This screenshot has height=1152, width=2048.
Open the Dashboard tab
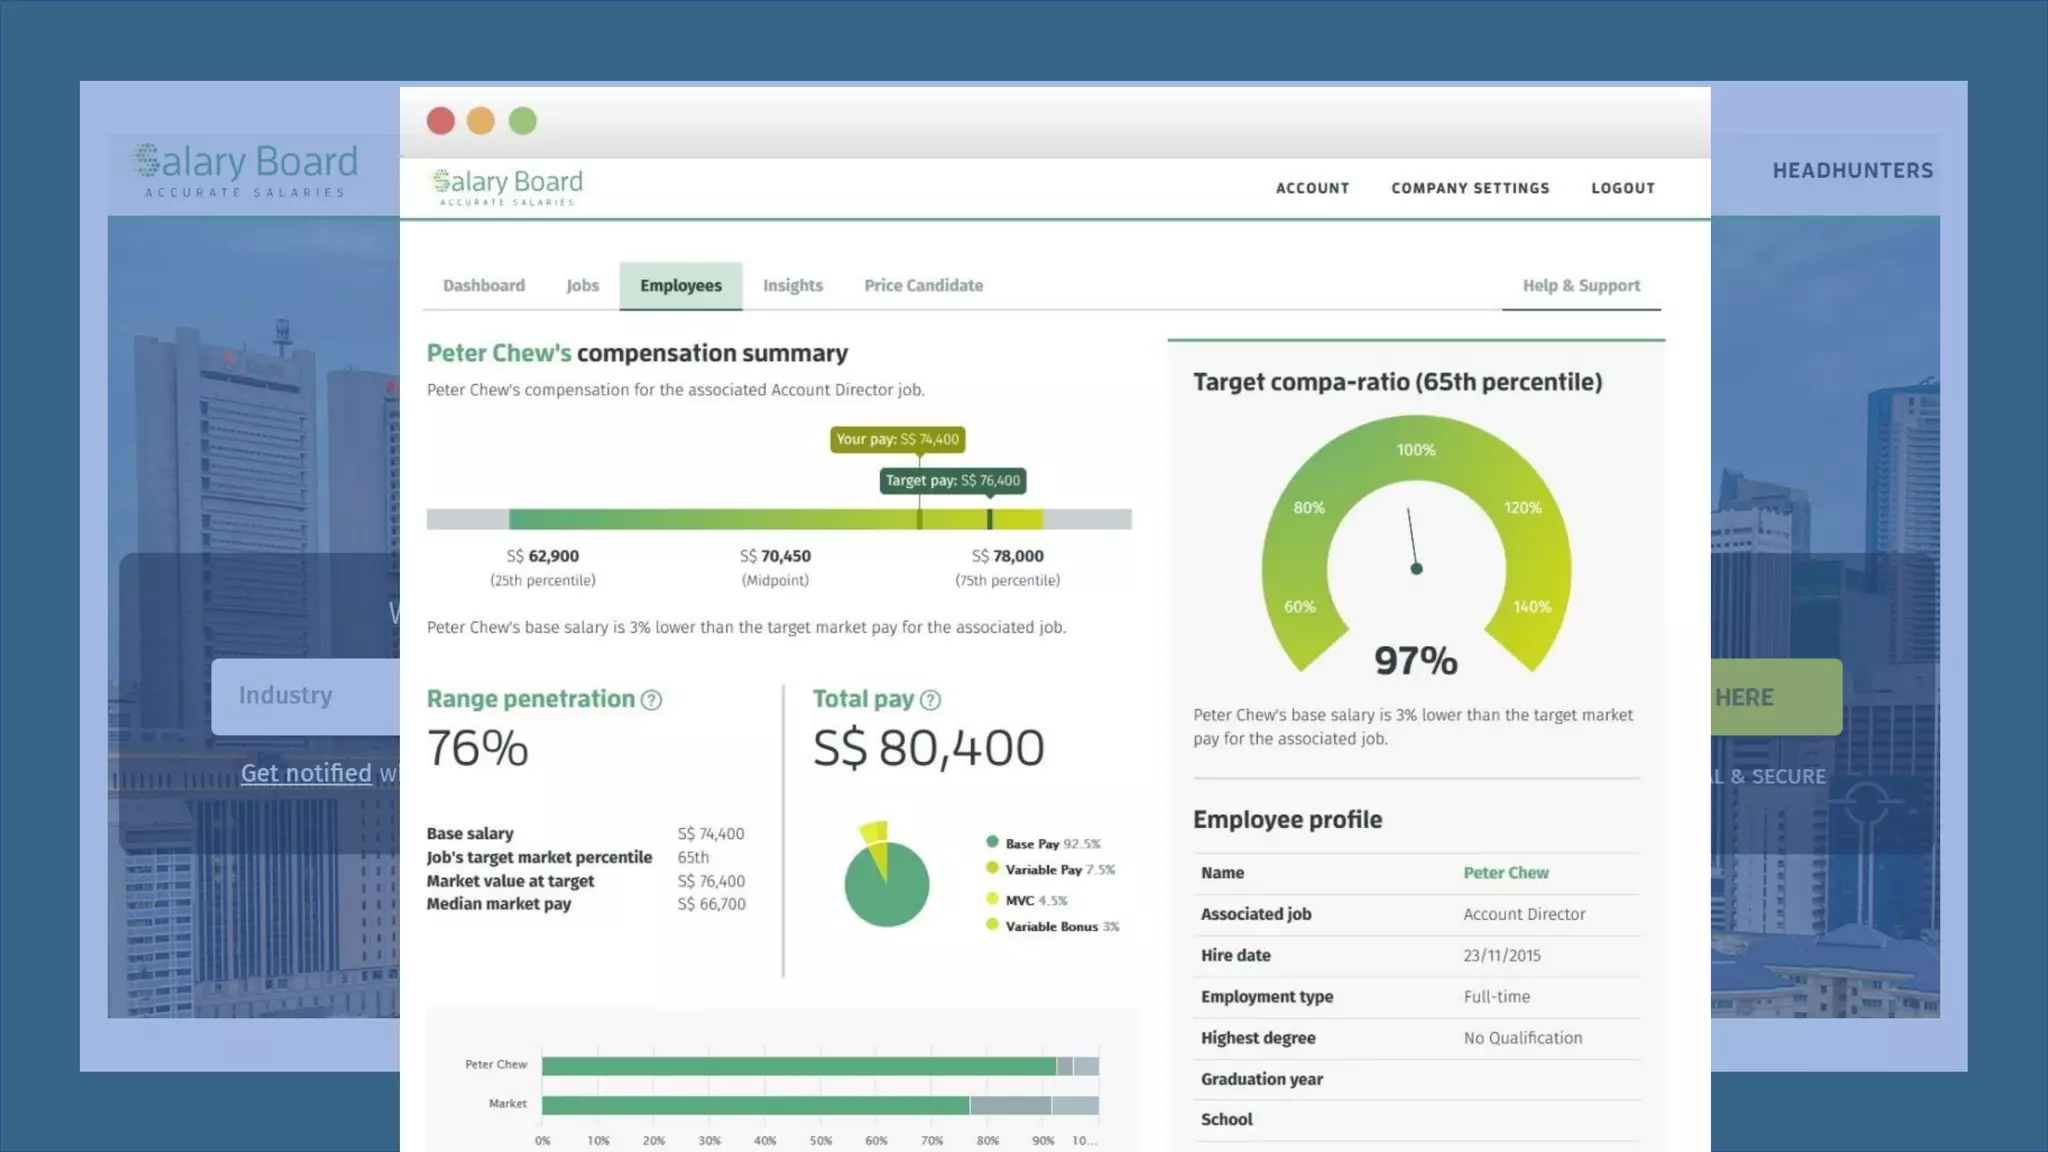[484, 286]
